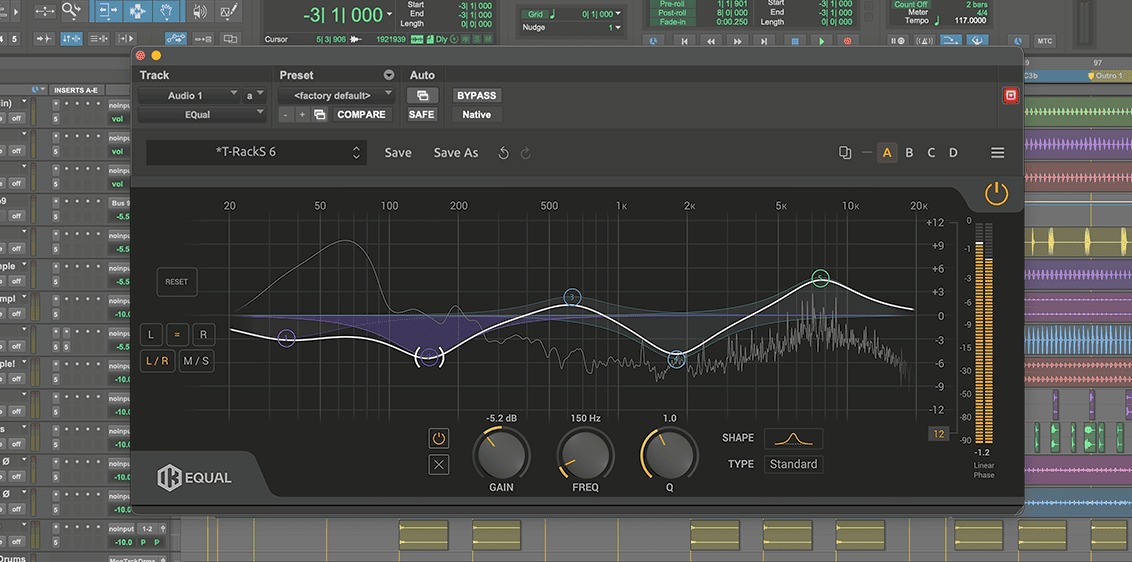Toggle Automation Follows Edit button

click(176, 39)
